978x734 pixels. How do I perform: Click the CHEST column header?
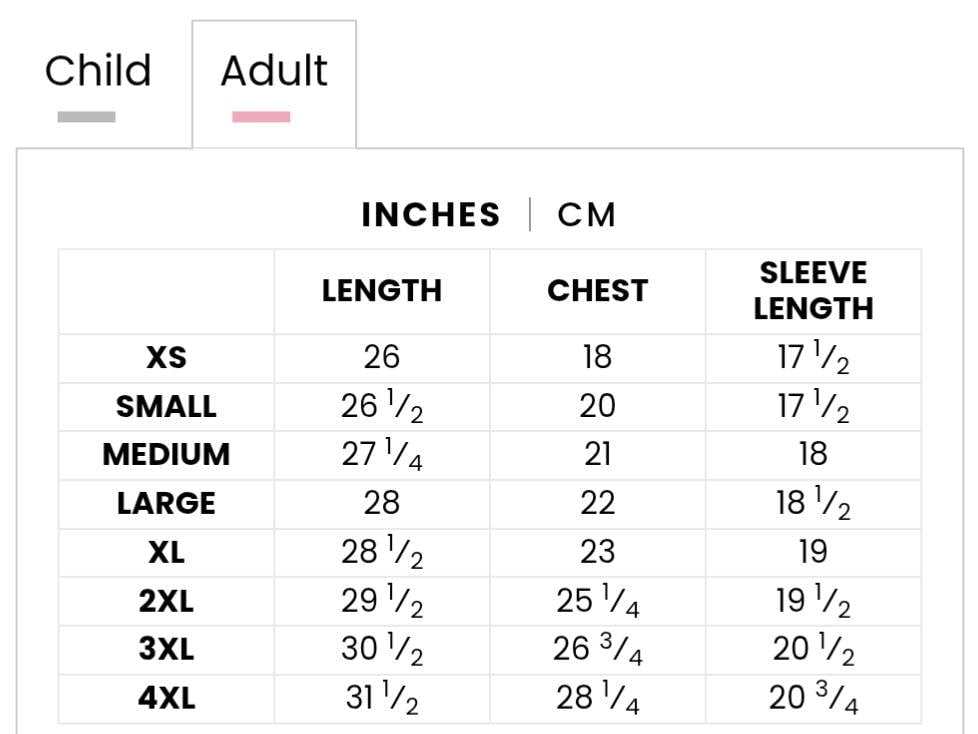[598, 291]
